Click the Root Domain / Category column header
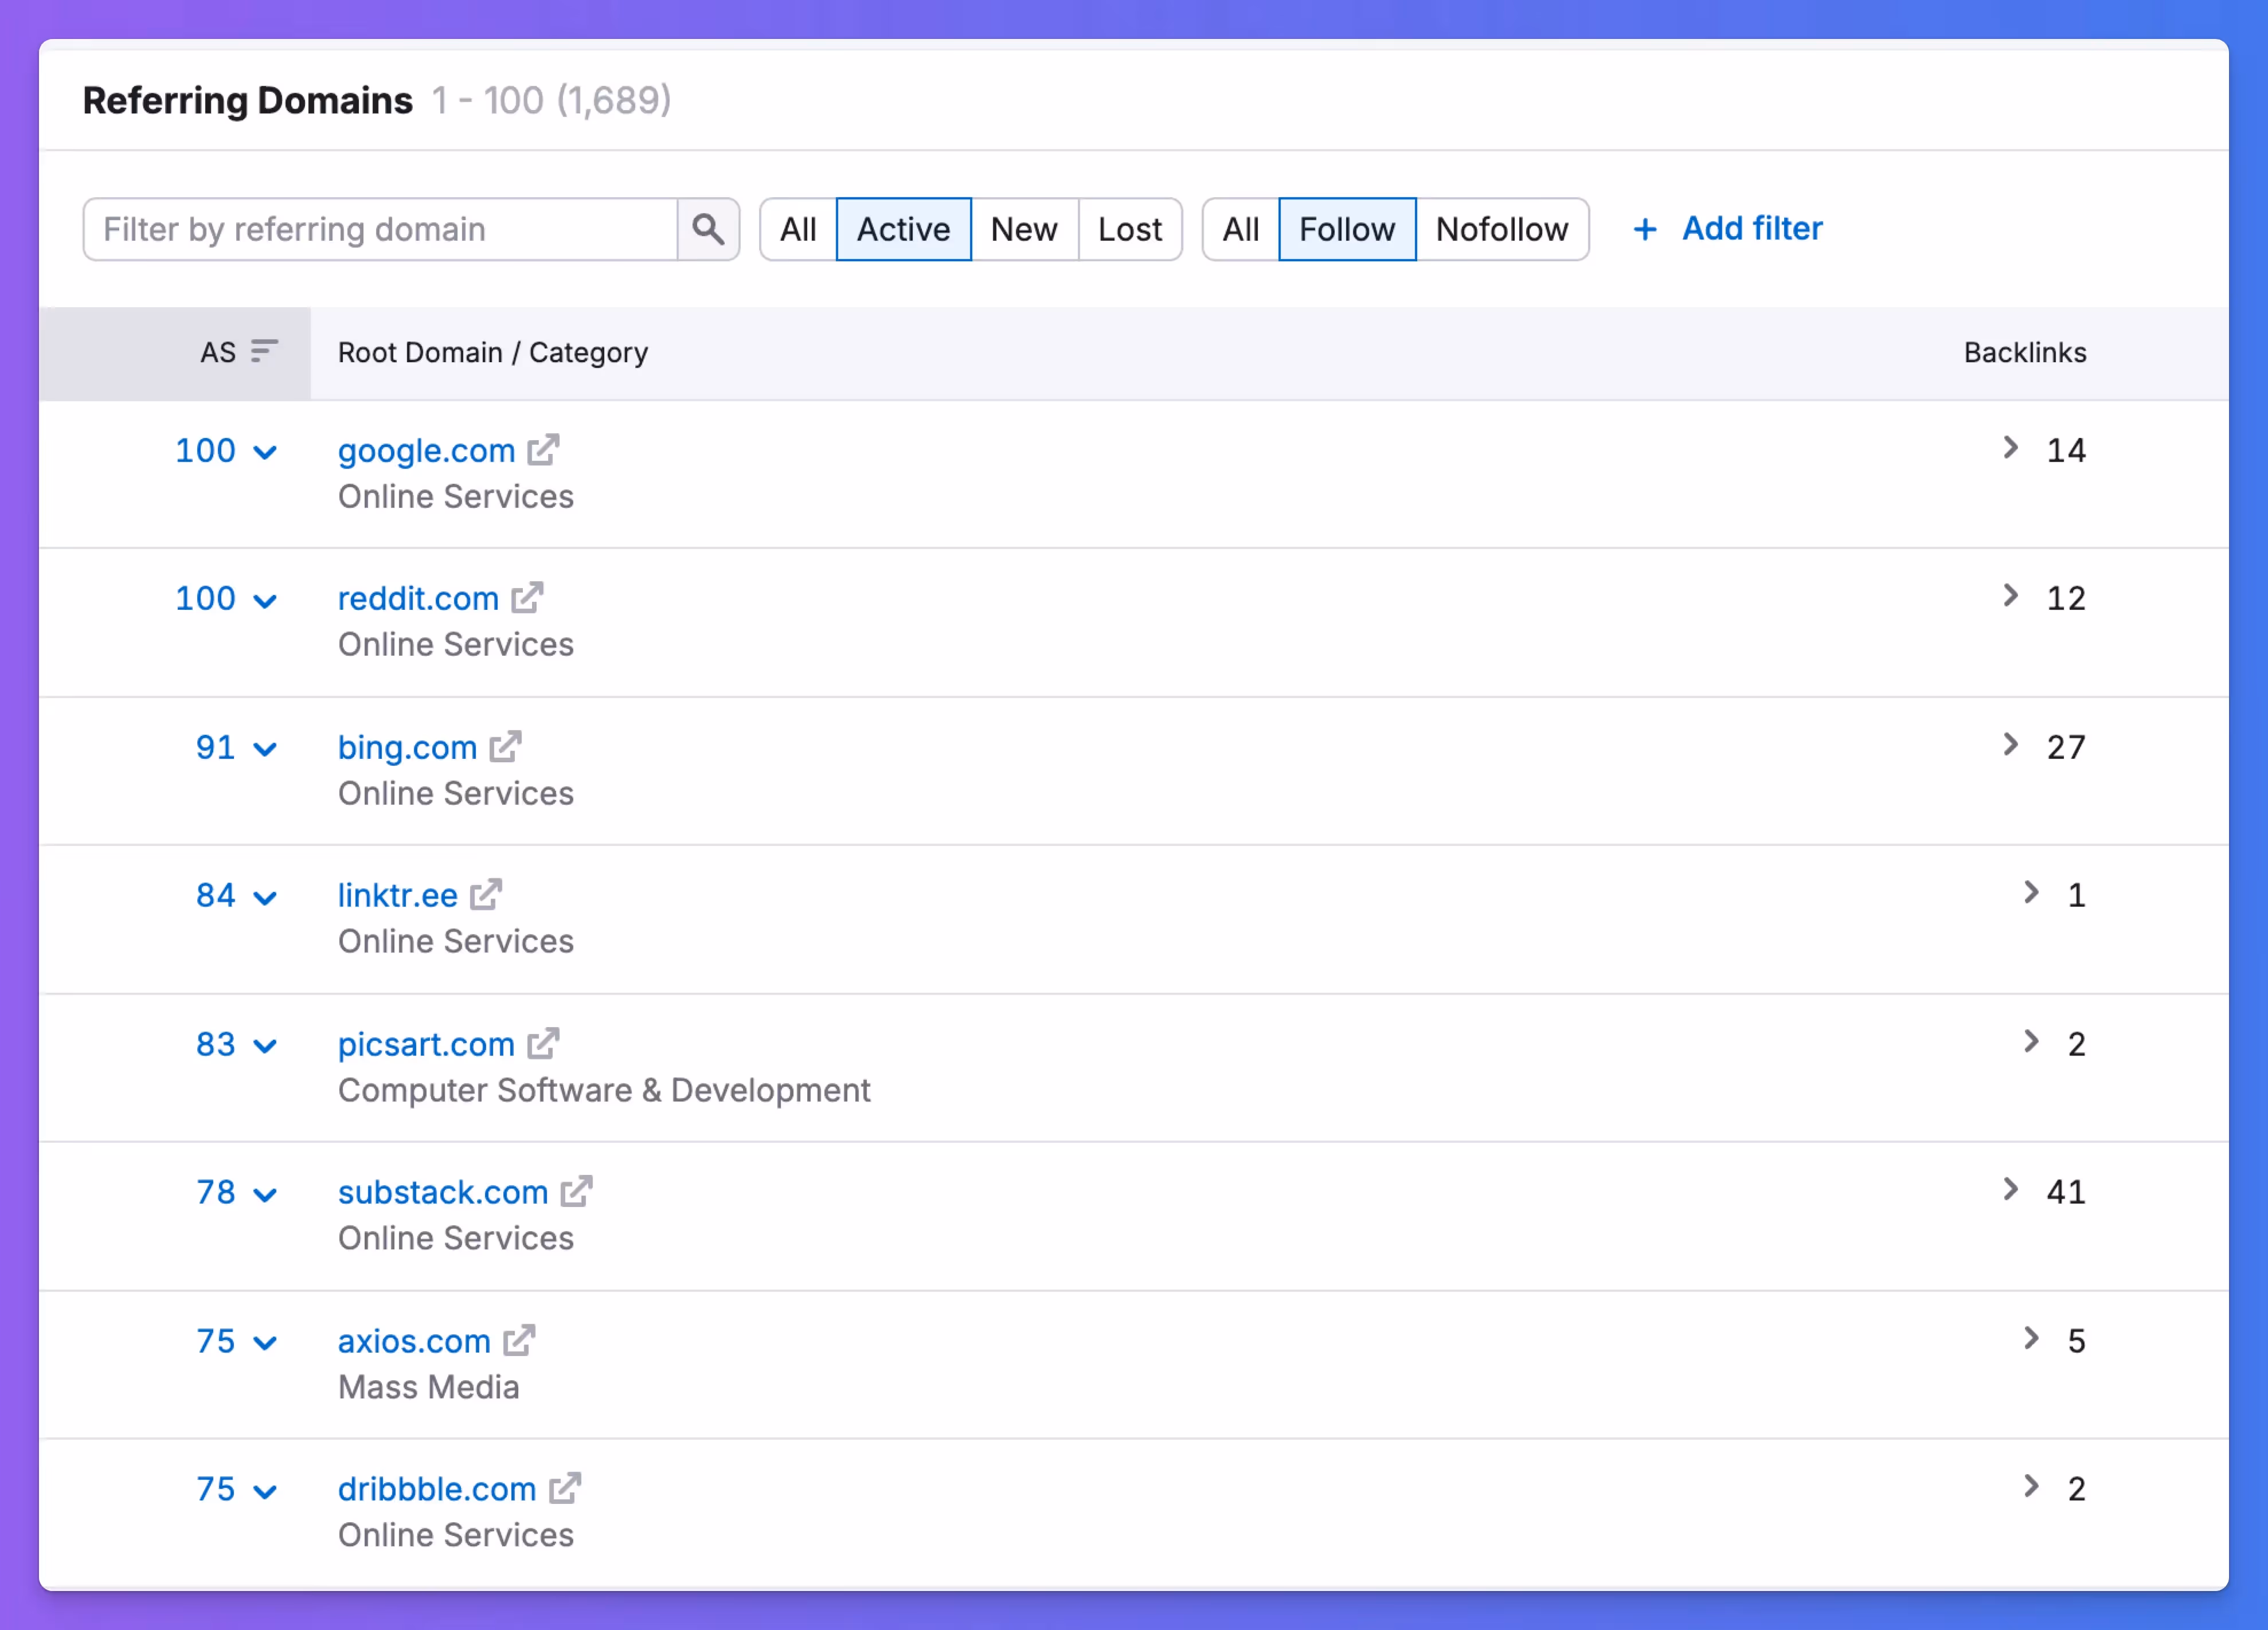The height and width of the screenshot is (1630, 2268). [493, 353]
